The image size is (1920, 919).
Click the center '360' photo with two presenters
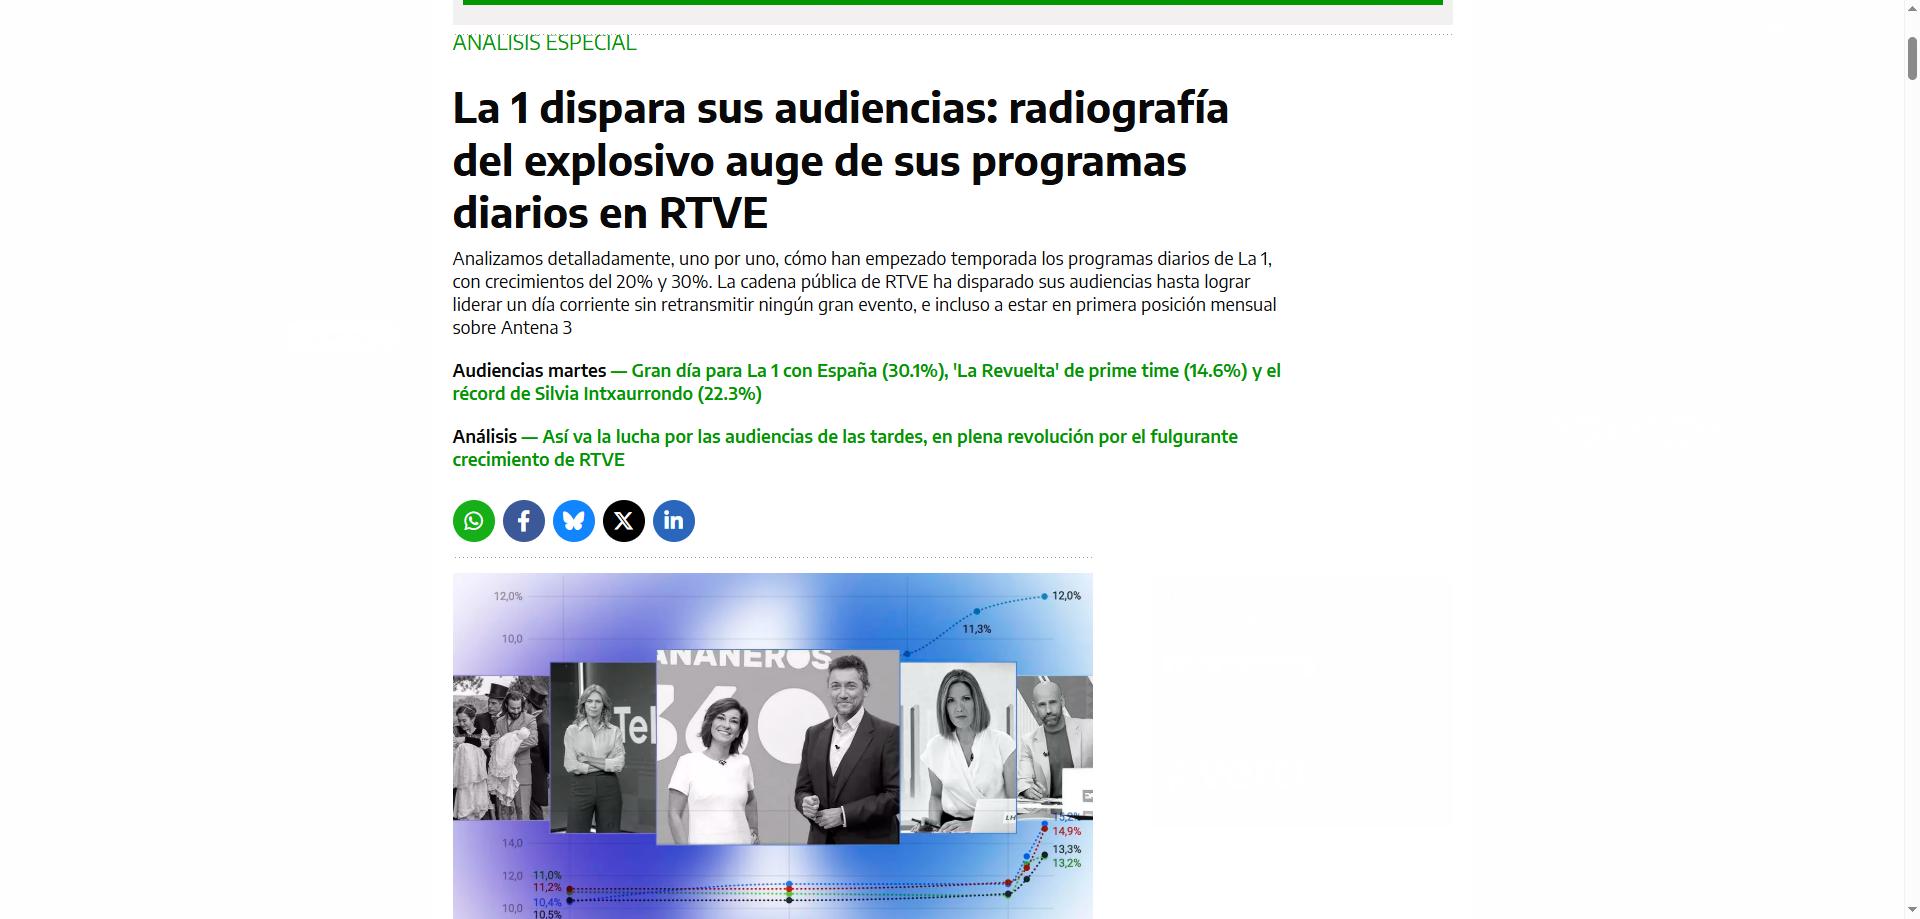click(777, 746)
